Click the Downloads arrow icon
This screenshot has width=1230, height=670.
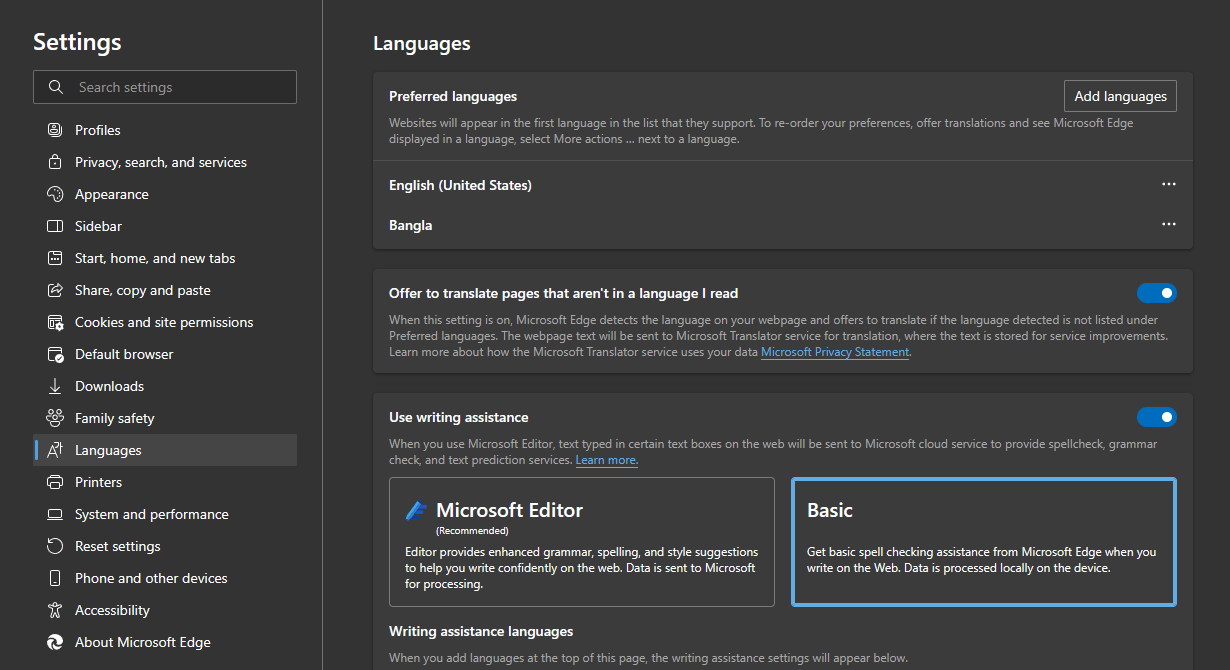(x=55, y=386)
